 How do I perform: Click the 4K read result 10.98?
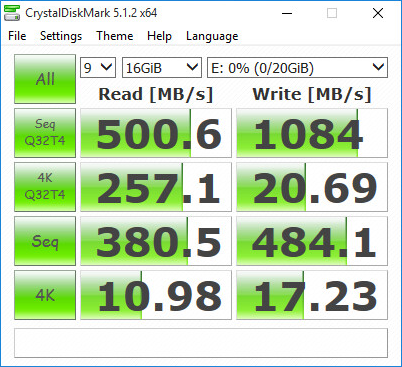pos(156,295)
